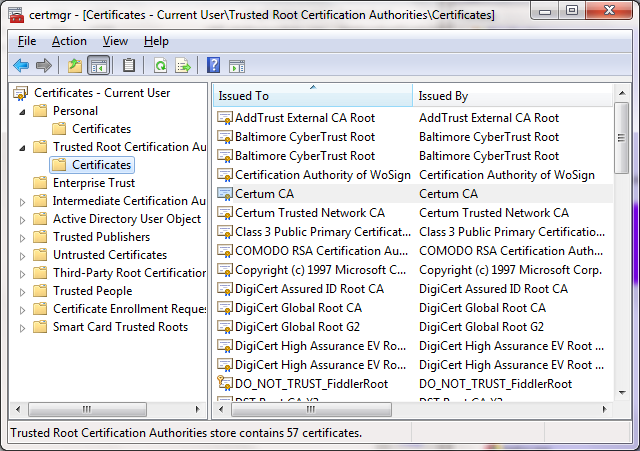Open the Help menu

[156, 41]
